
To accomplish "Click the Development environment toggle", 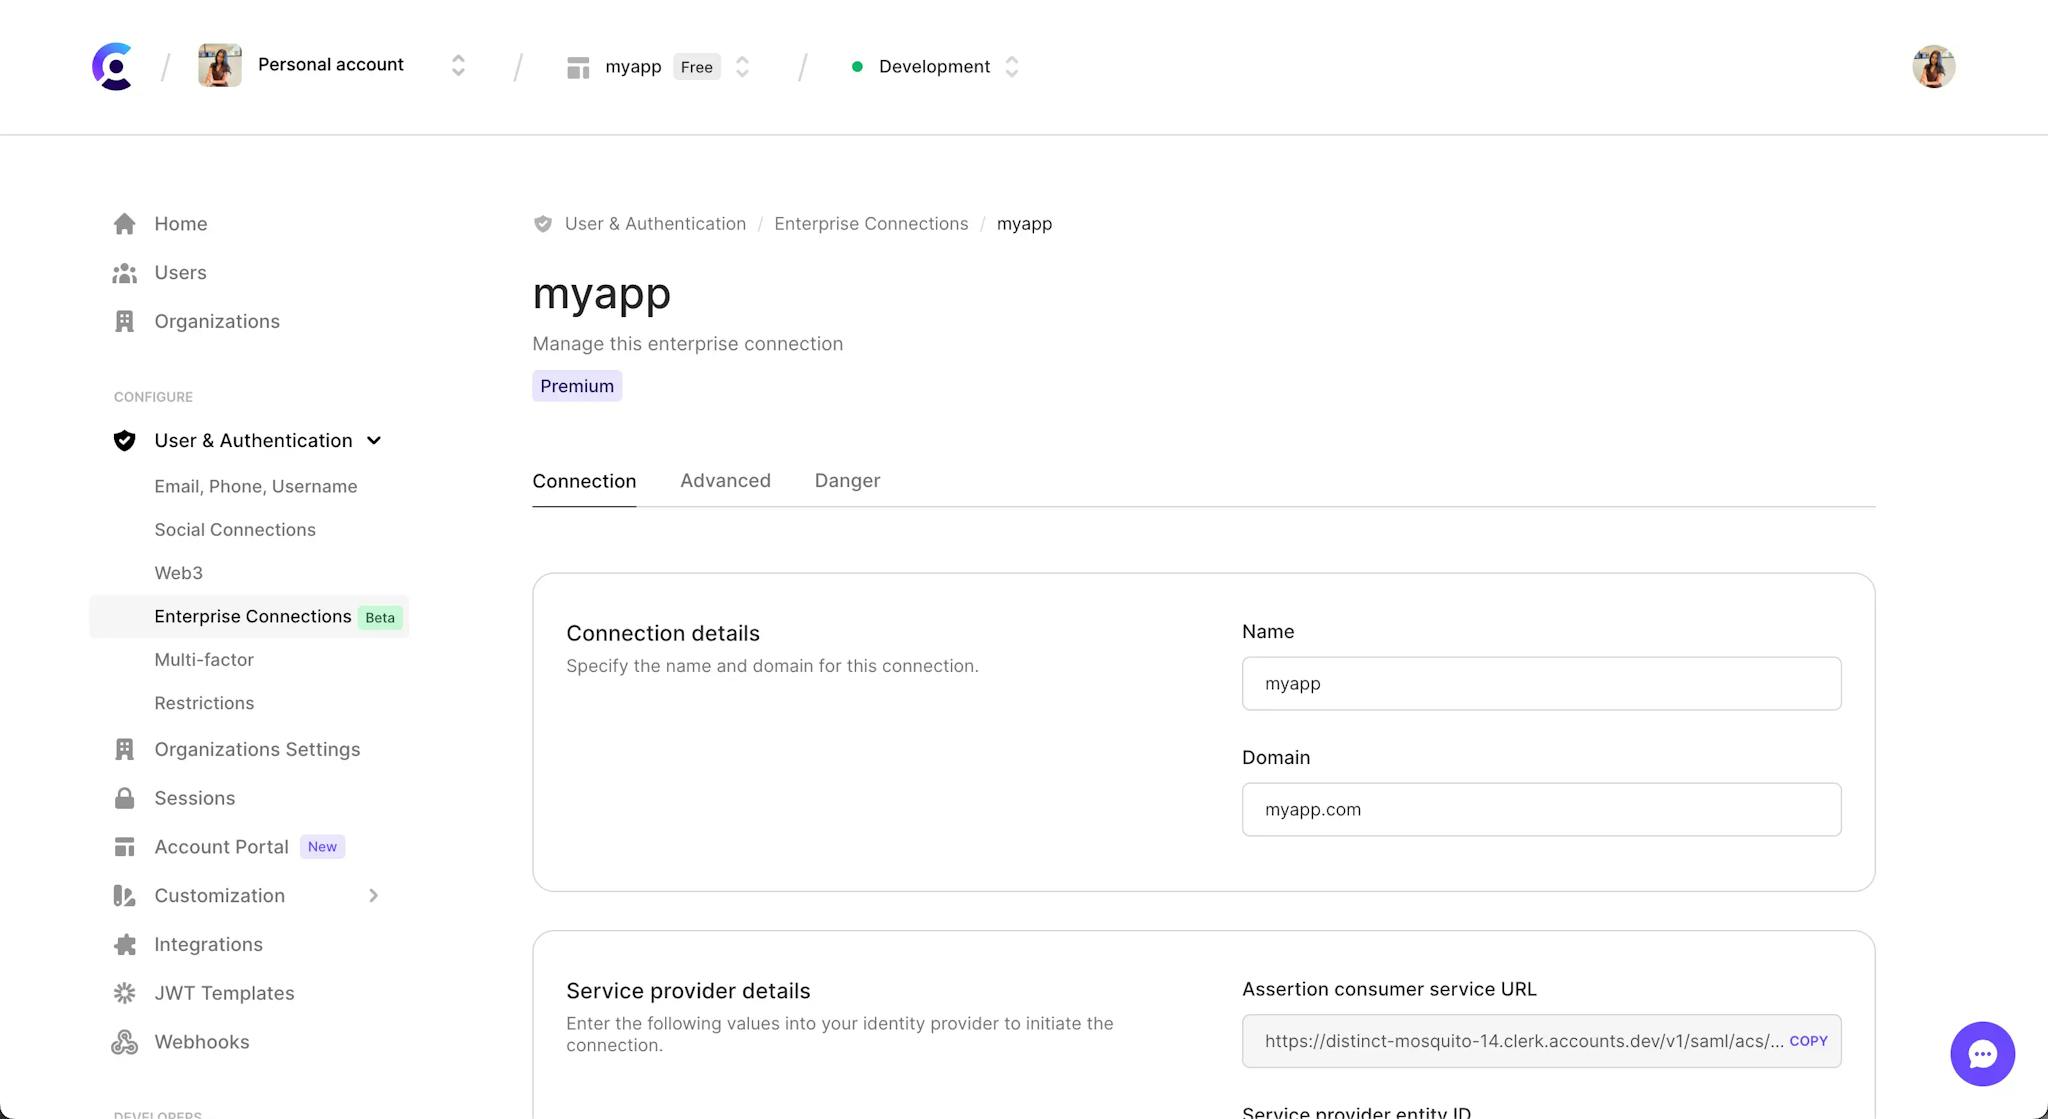I will tap(1010, 65).
